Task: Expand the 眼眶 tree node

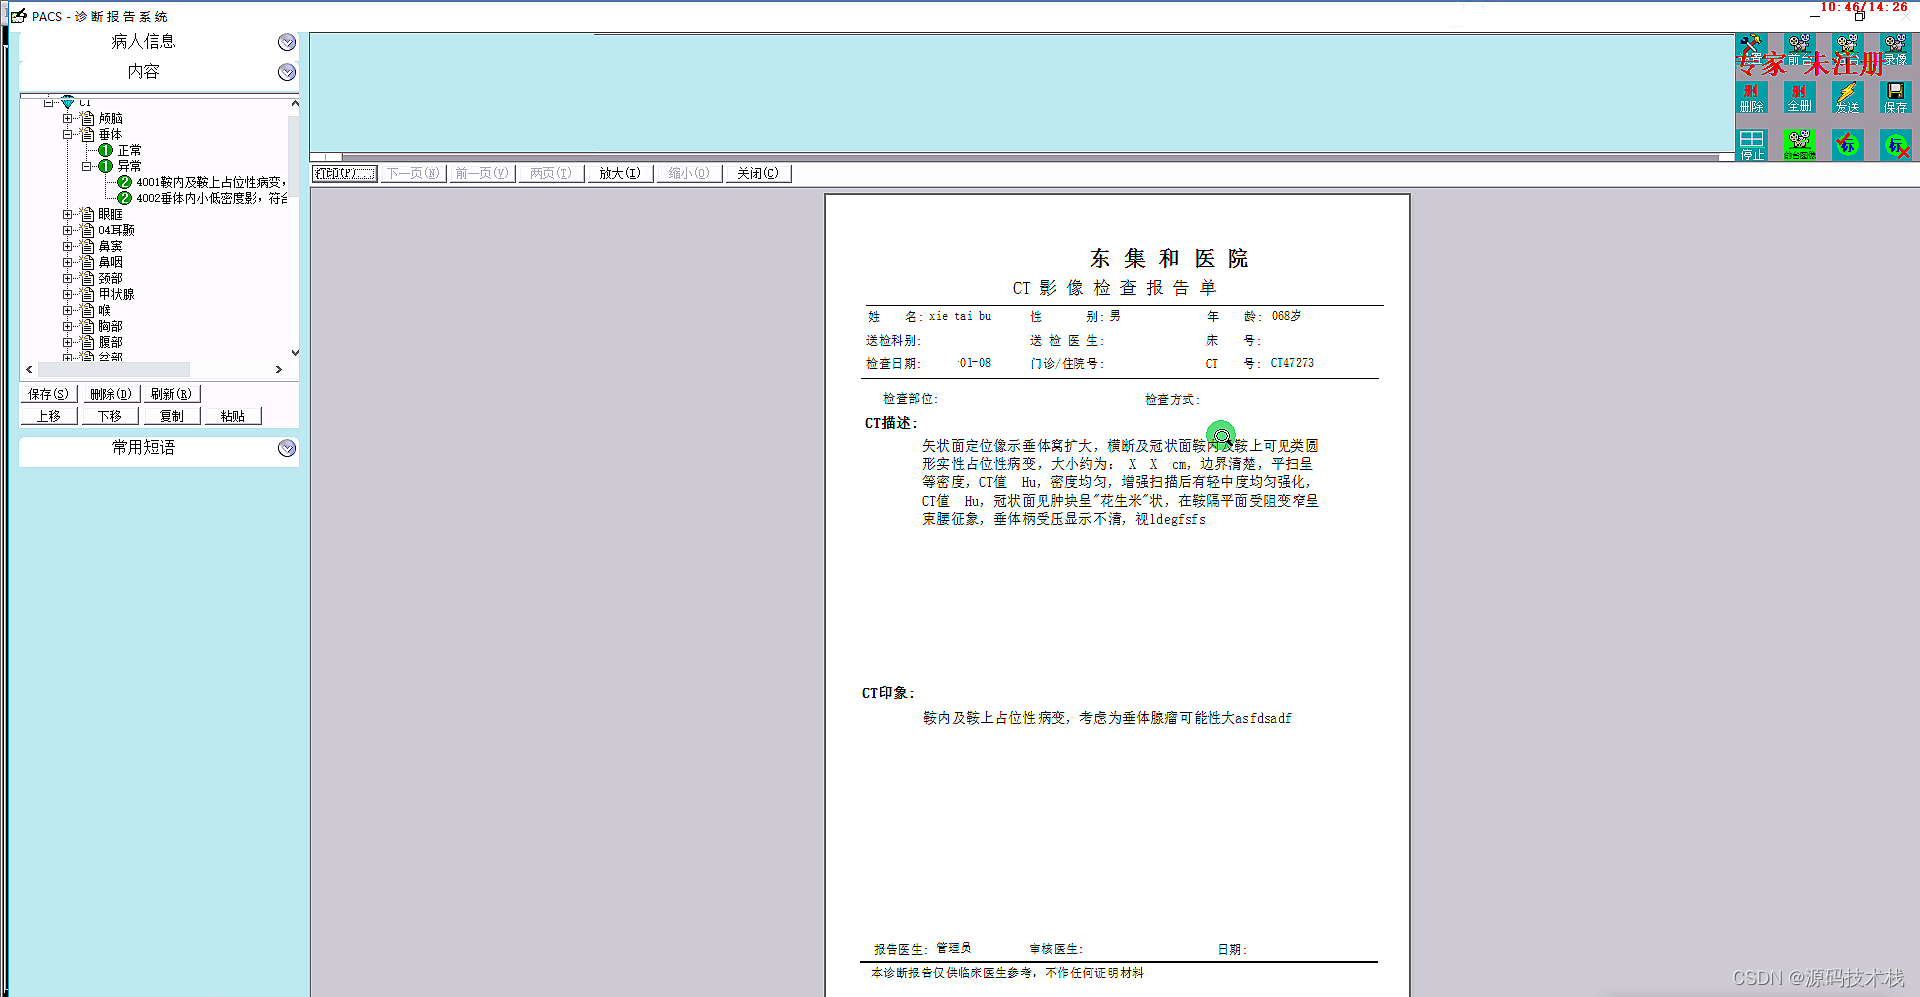Action: [68, 214]
